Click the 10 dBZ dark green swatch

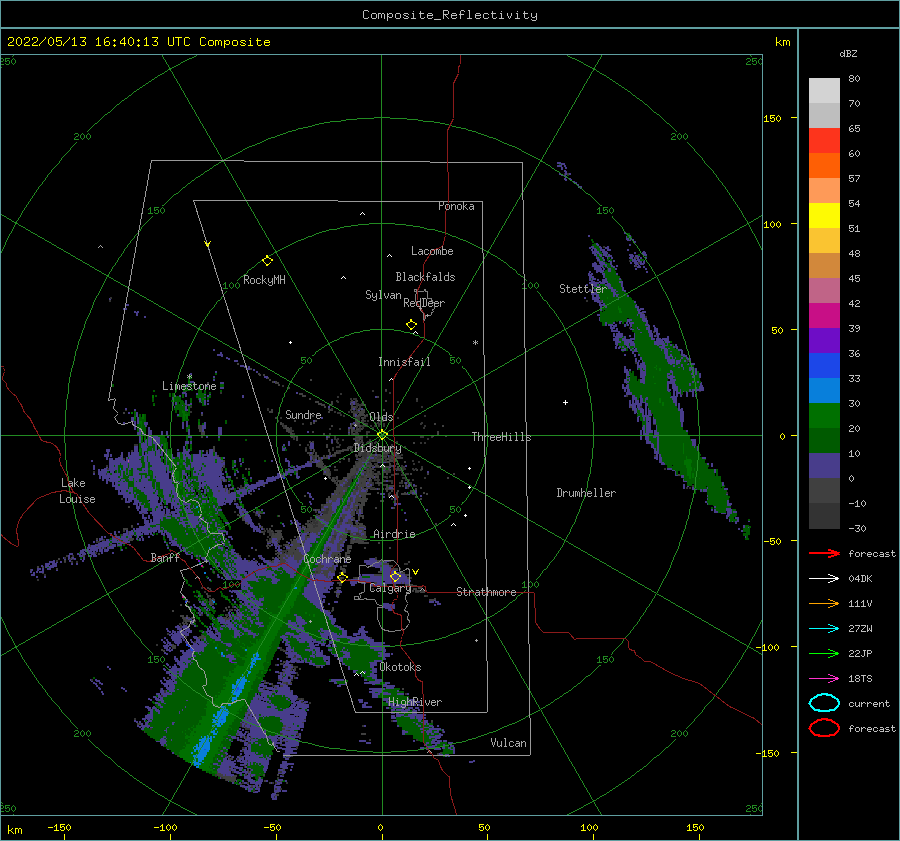(x=824, y=440)
